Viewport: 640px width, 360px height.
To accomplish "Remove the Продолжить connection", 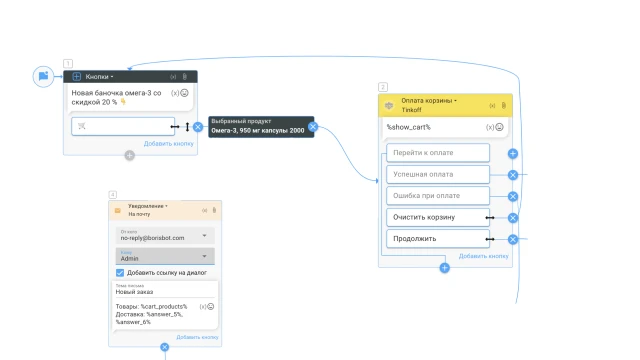I will pos(513,240).
